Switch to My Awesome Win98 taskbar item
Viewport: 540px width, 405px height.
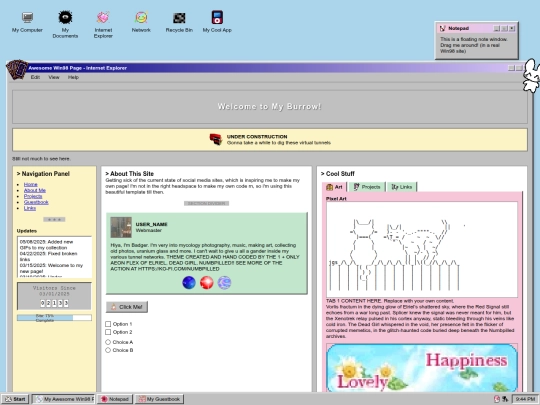(64, 399)
